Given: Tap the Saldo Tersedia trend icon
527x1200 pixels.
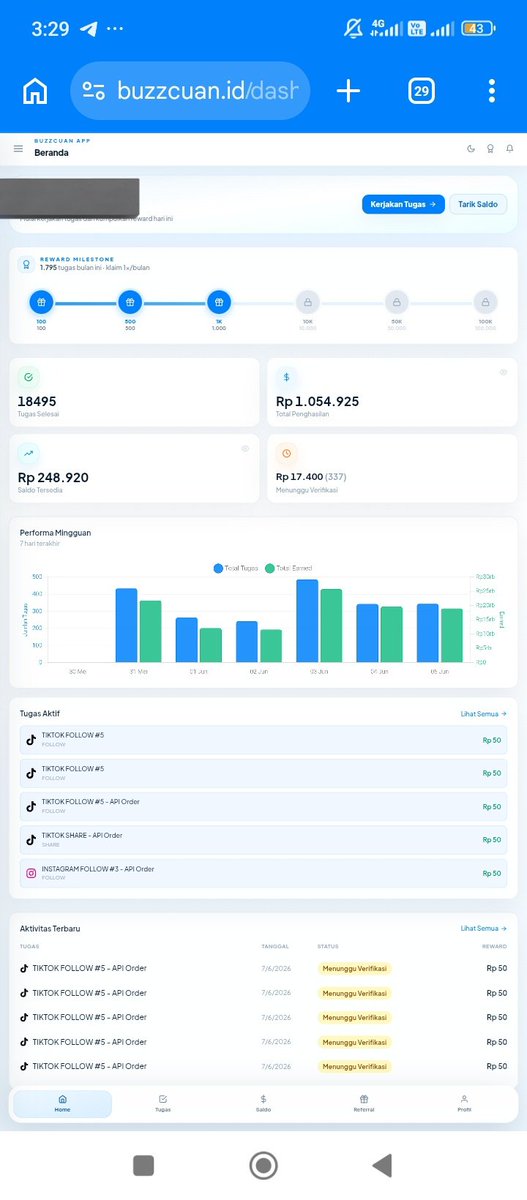Looking at the screenshot, I should pyautogui.click(x=28, y=453).
